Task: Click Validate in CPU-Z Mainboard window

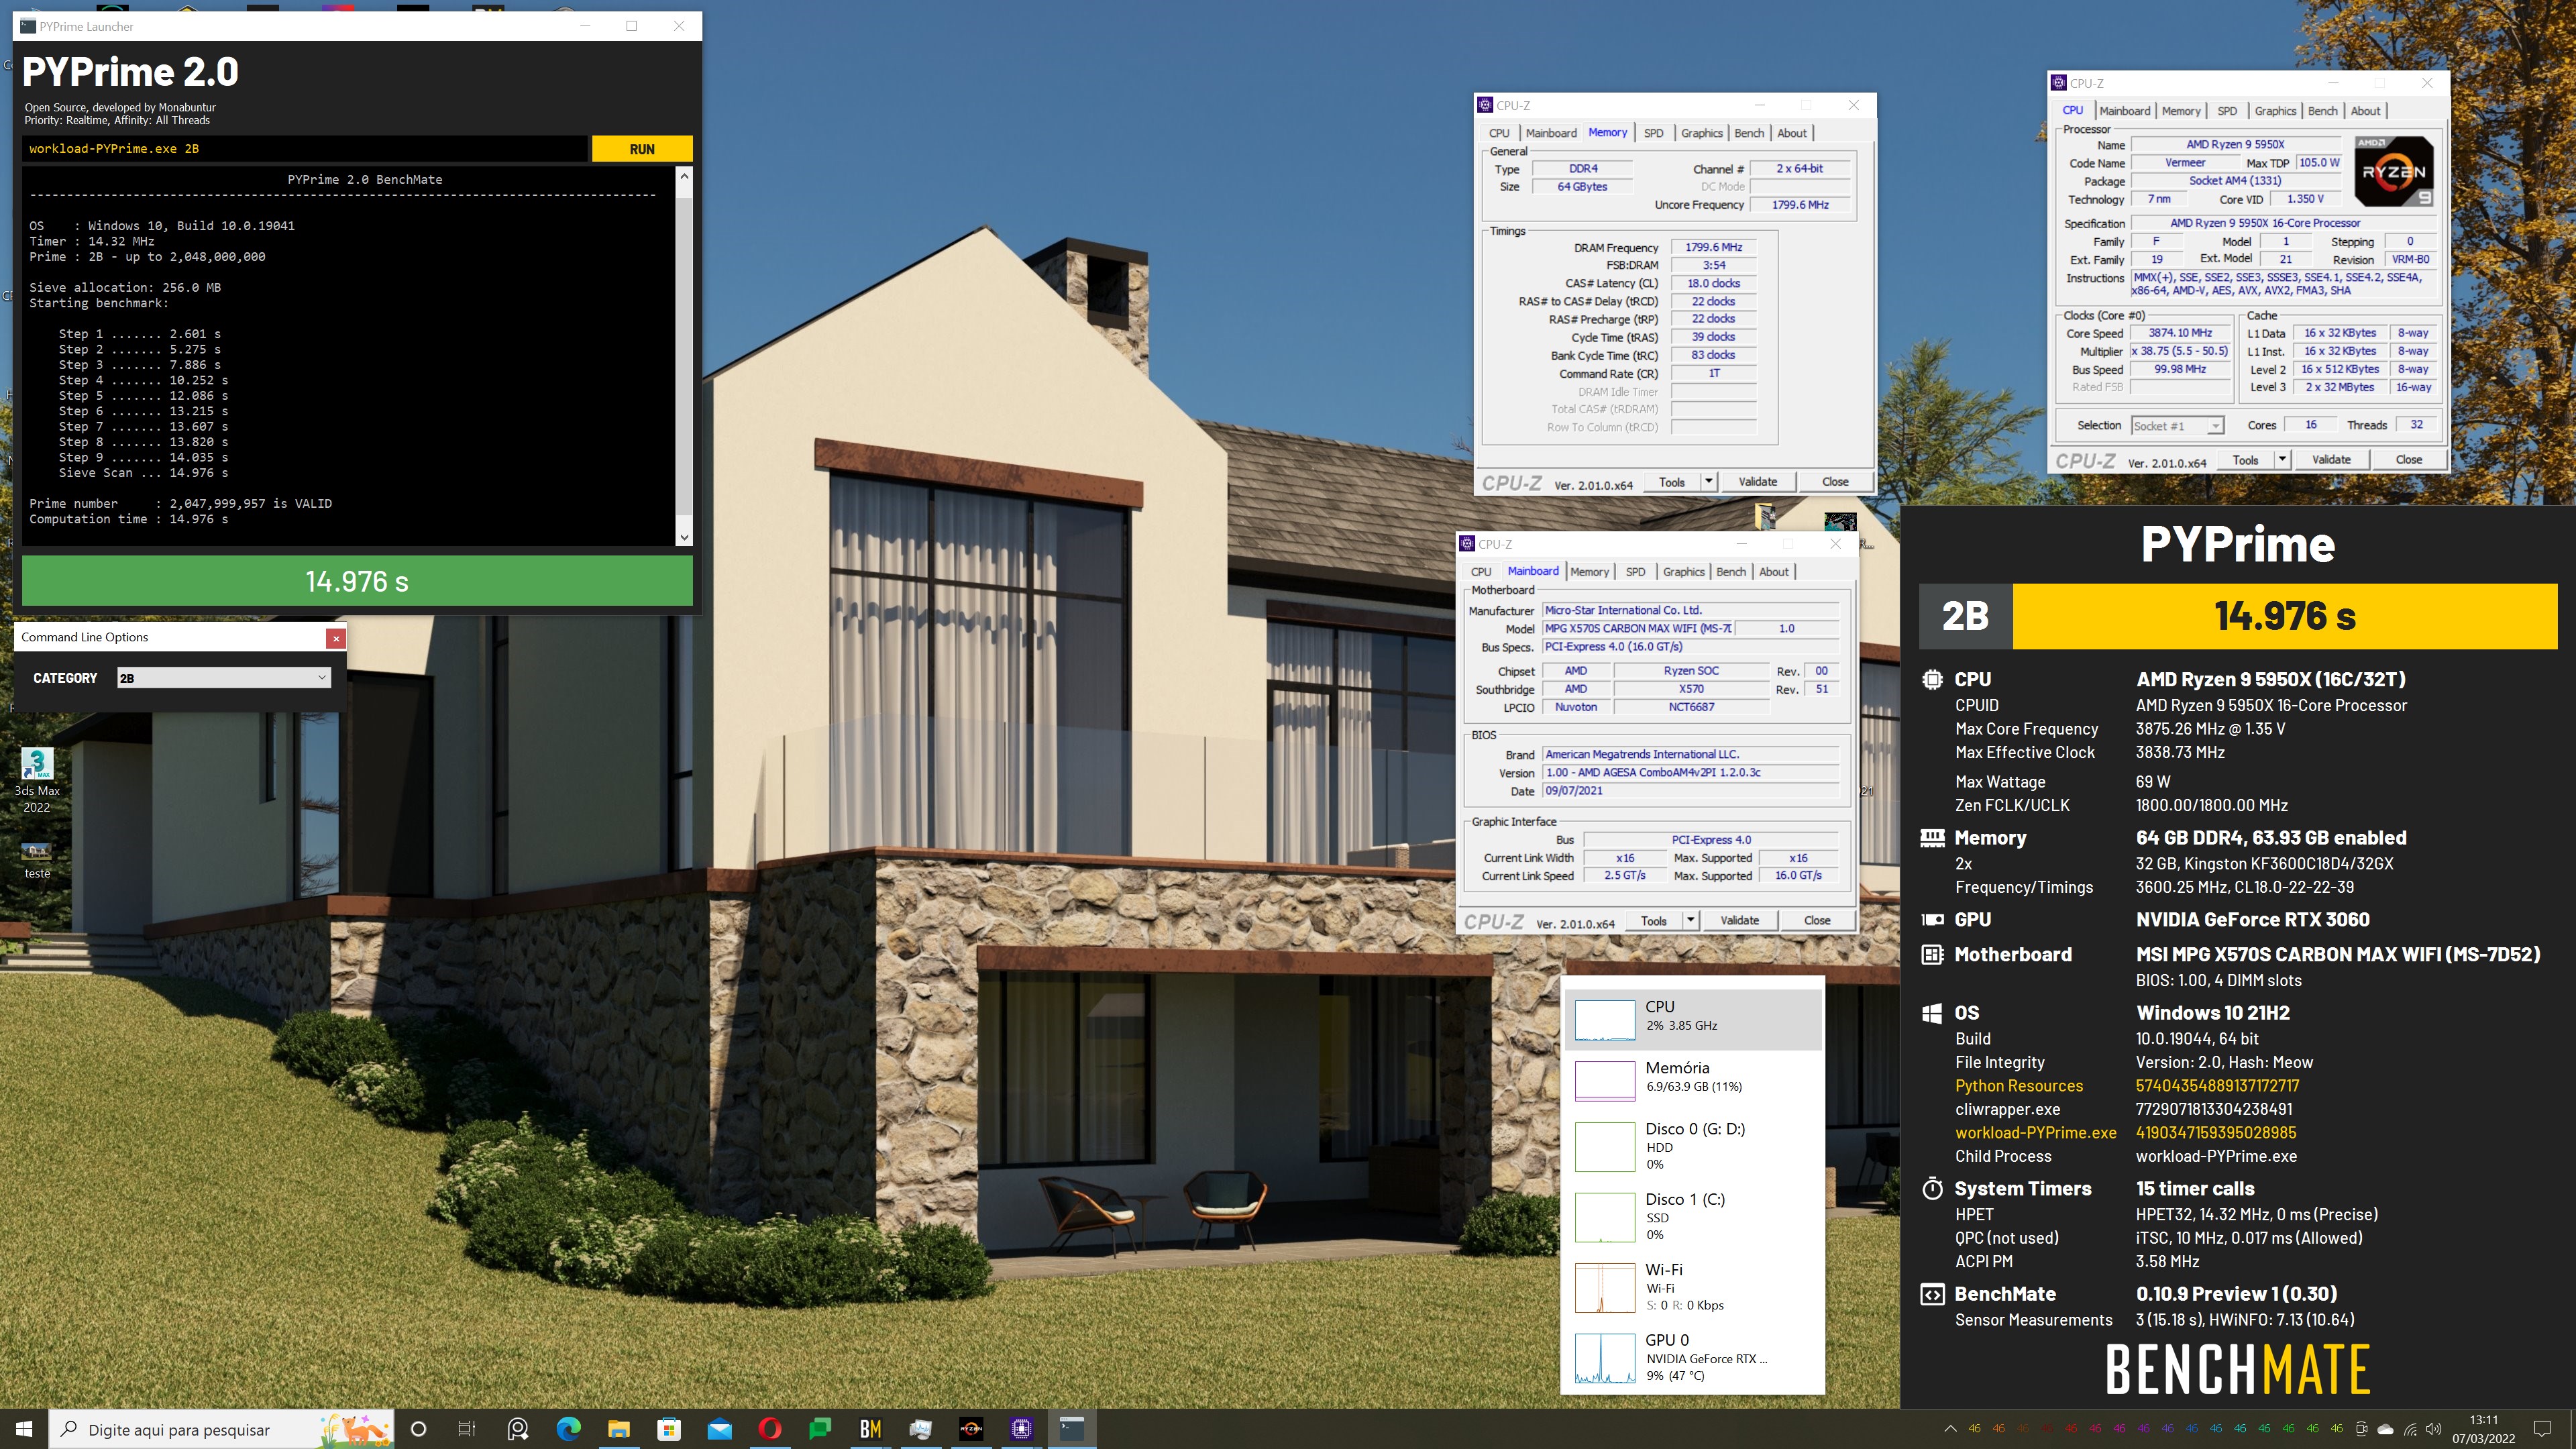Action: pyautogui.click(x=1739, y=921)
